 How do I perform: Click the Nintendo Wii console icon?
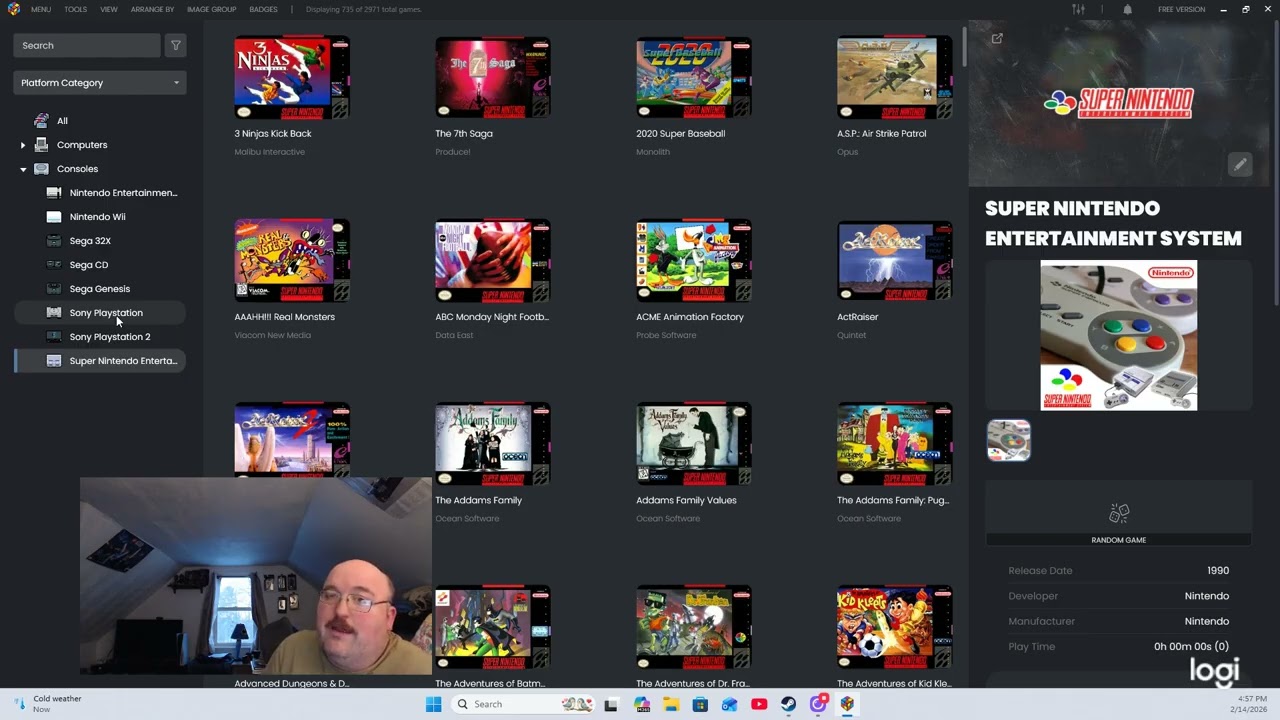tap(54, 217)
